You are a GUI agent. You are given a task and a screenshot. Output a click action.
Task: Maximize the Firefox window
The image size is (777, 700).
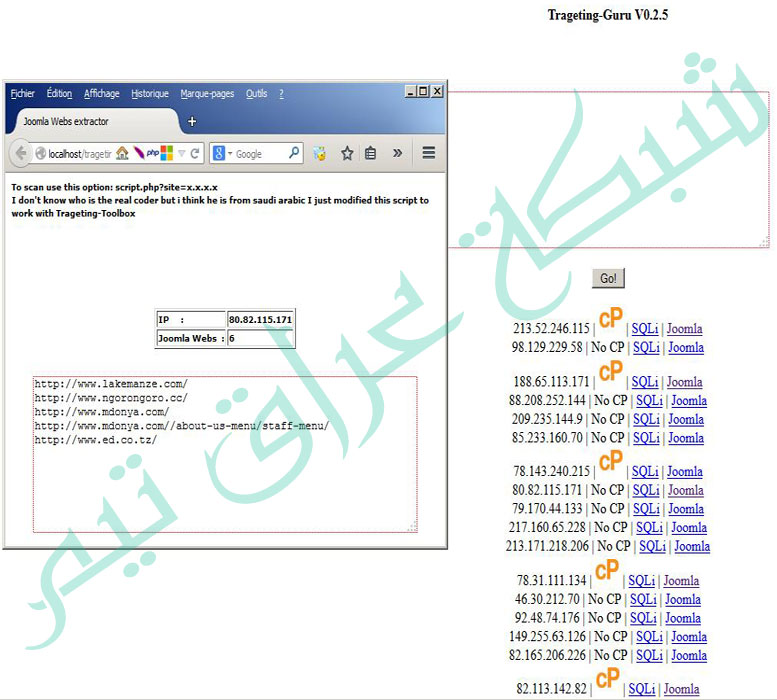click(x=423, y=91)
